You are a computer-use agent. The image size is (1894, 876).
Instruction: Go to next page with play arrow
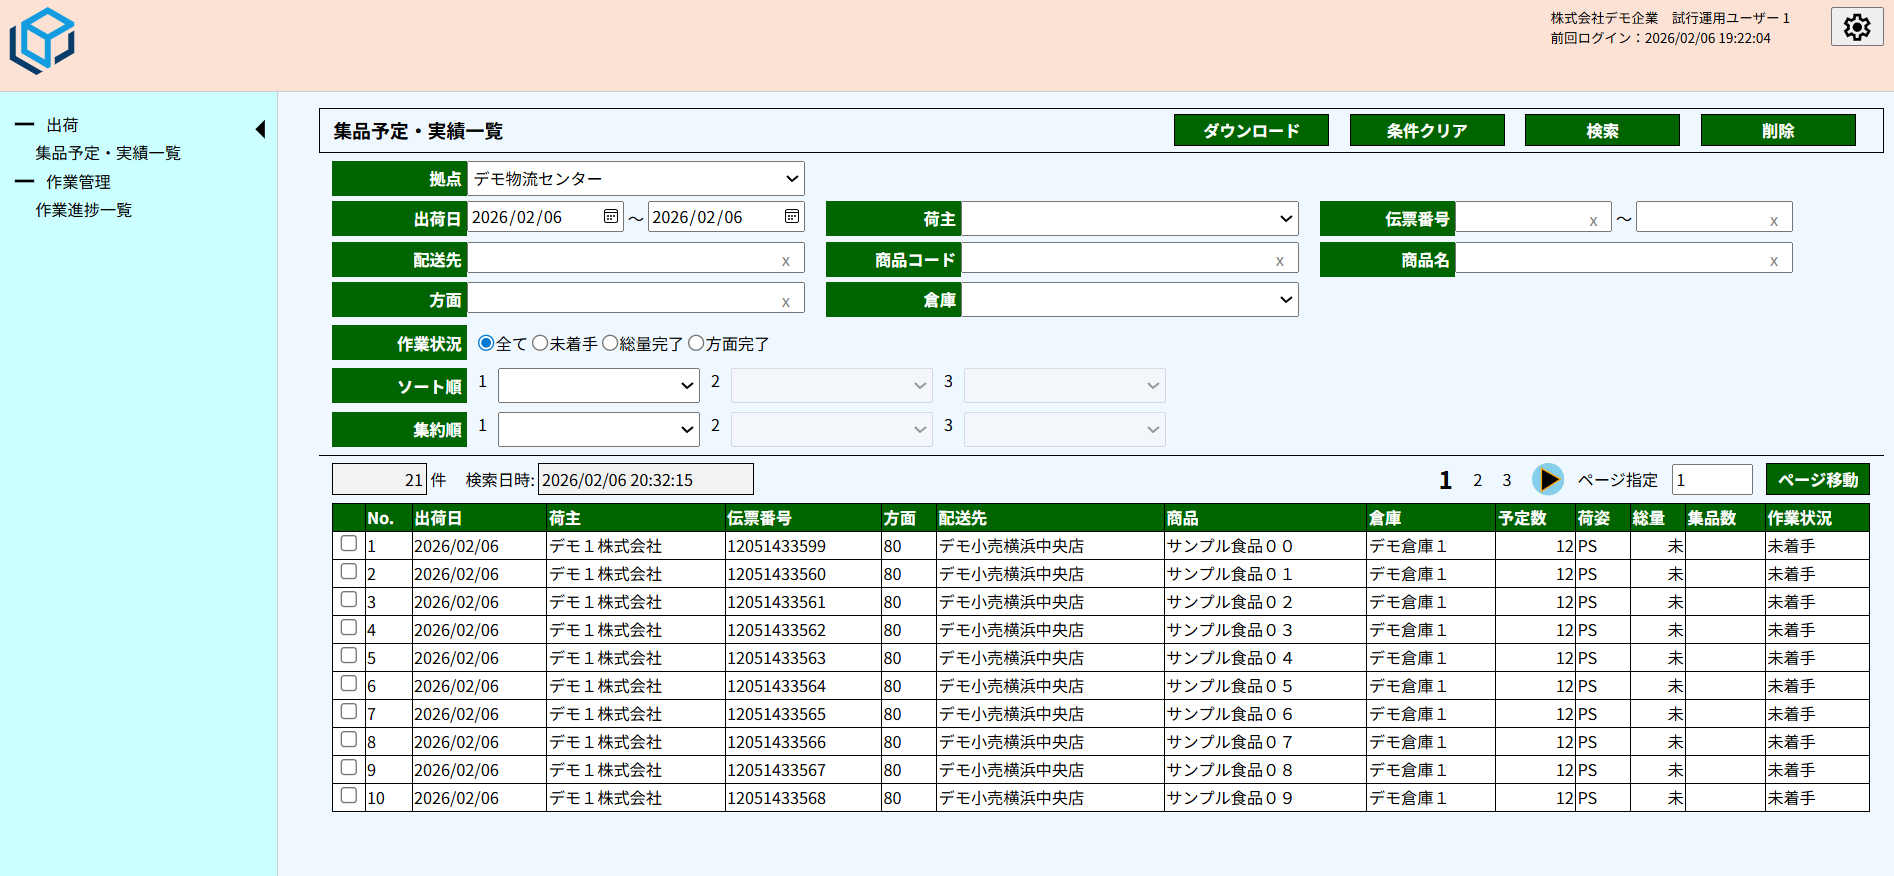coord(1548,480)
